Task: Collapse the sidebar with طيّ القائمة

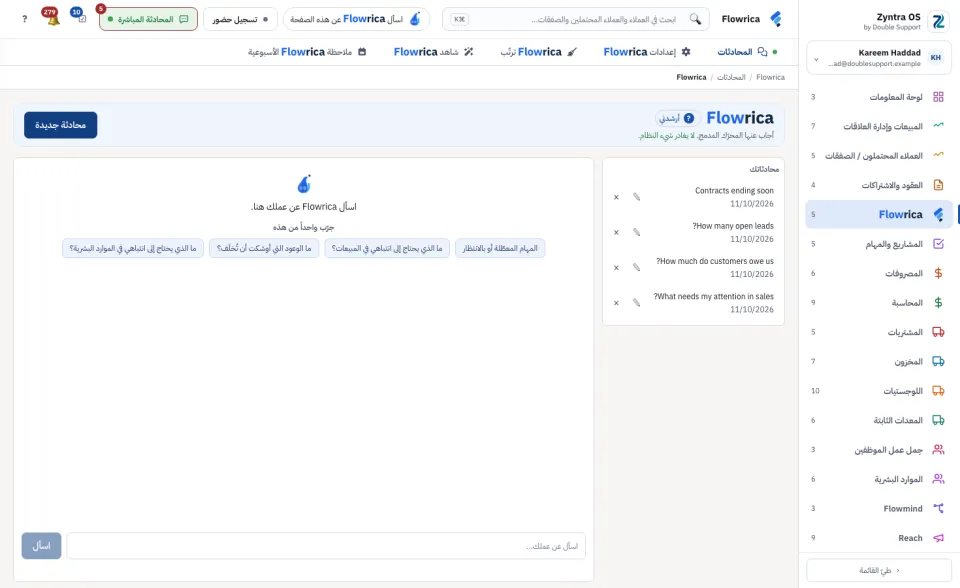Action: click(x=879, y=570)
